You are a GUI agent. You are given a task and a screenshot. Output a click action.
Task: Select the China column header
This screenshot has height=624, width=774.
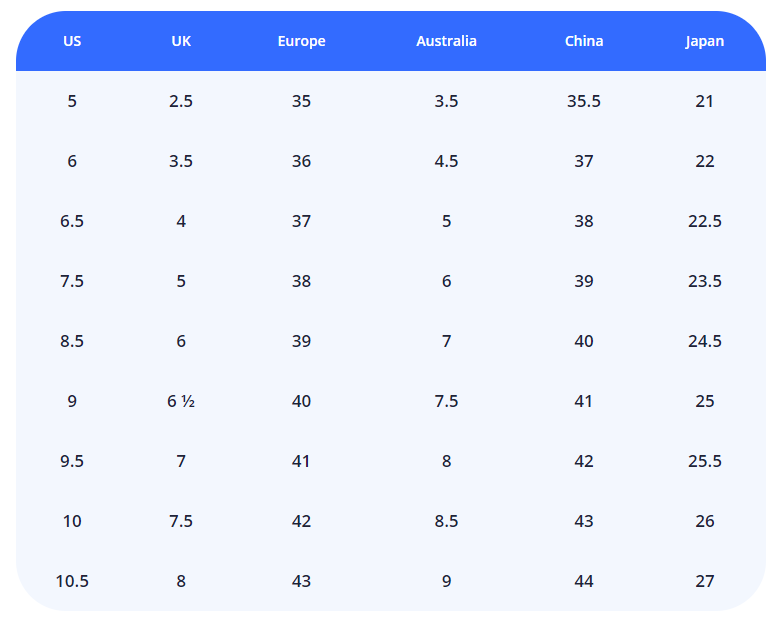(584, 41)
